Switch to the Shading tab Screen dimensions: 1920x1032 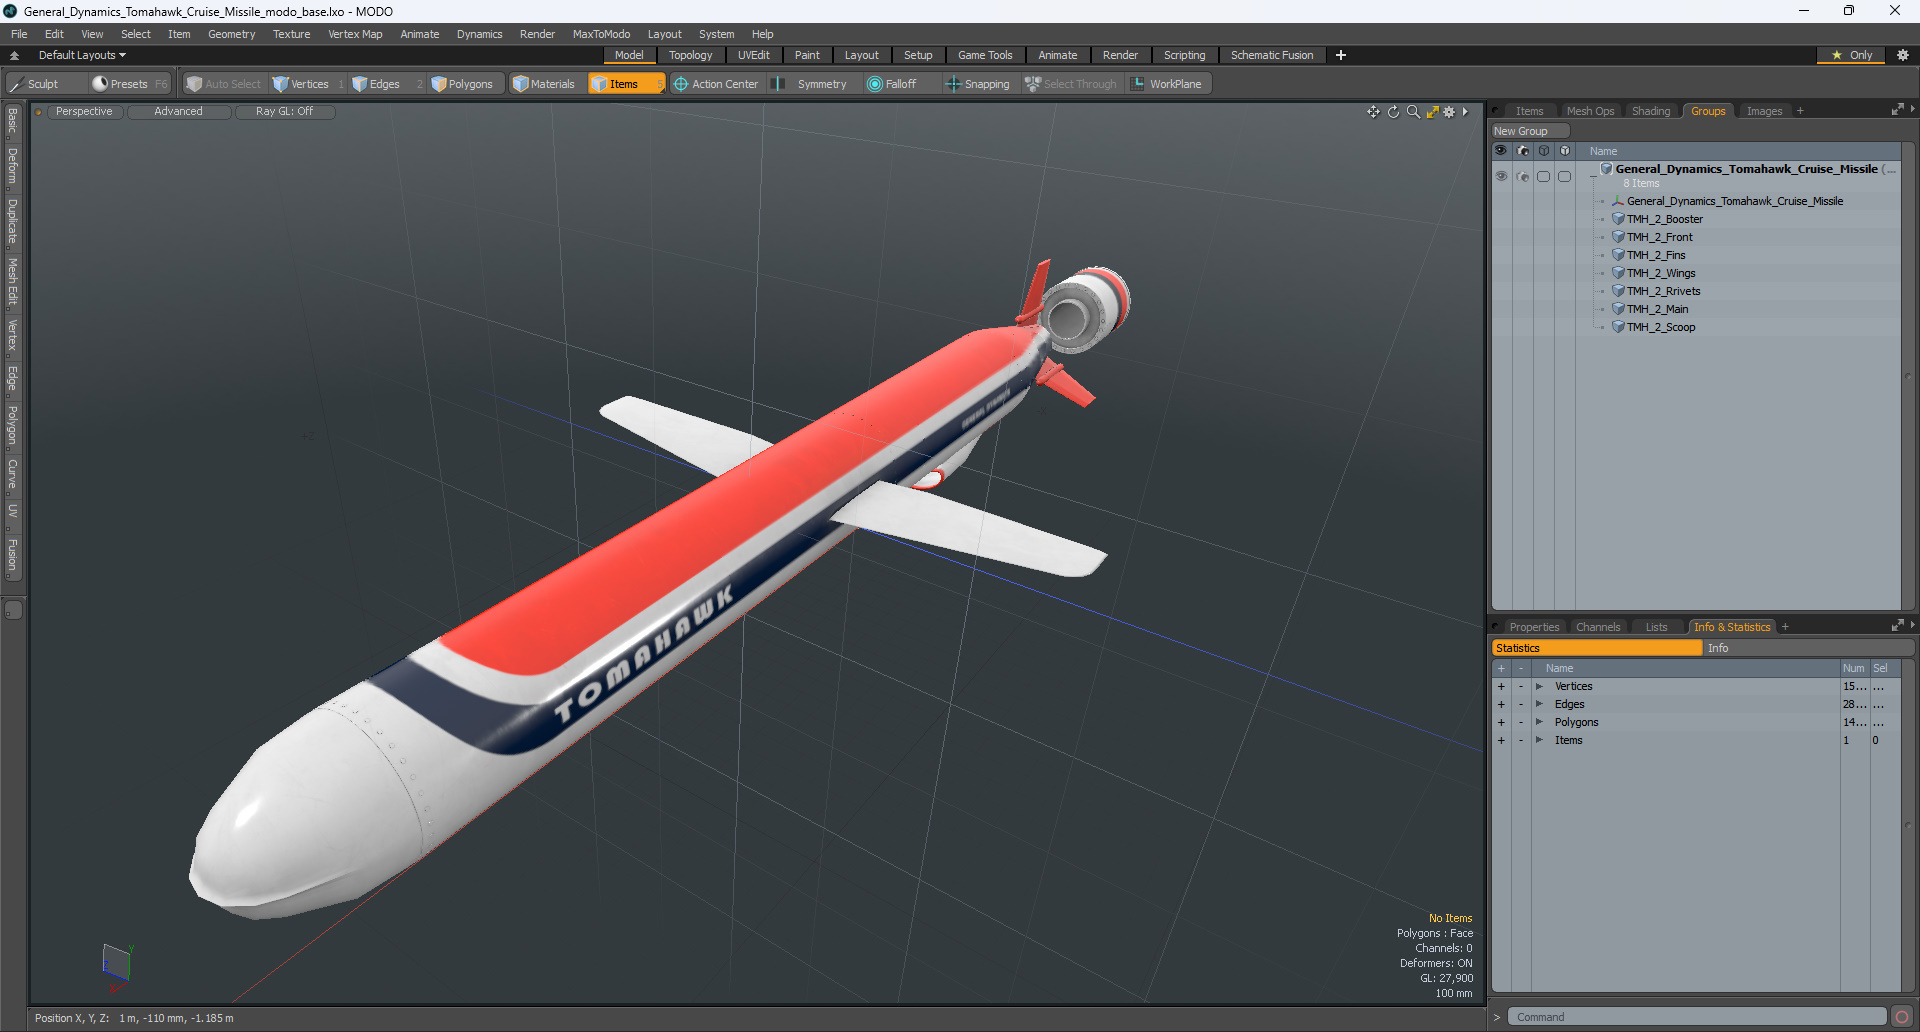coord(1651,111)
